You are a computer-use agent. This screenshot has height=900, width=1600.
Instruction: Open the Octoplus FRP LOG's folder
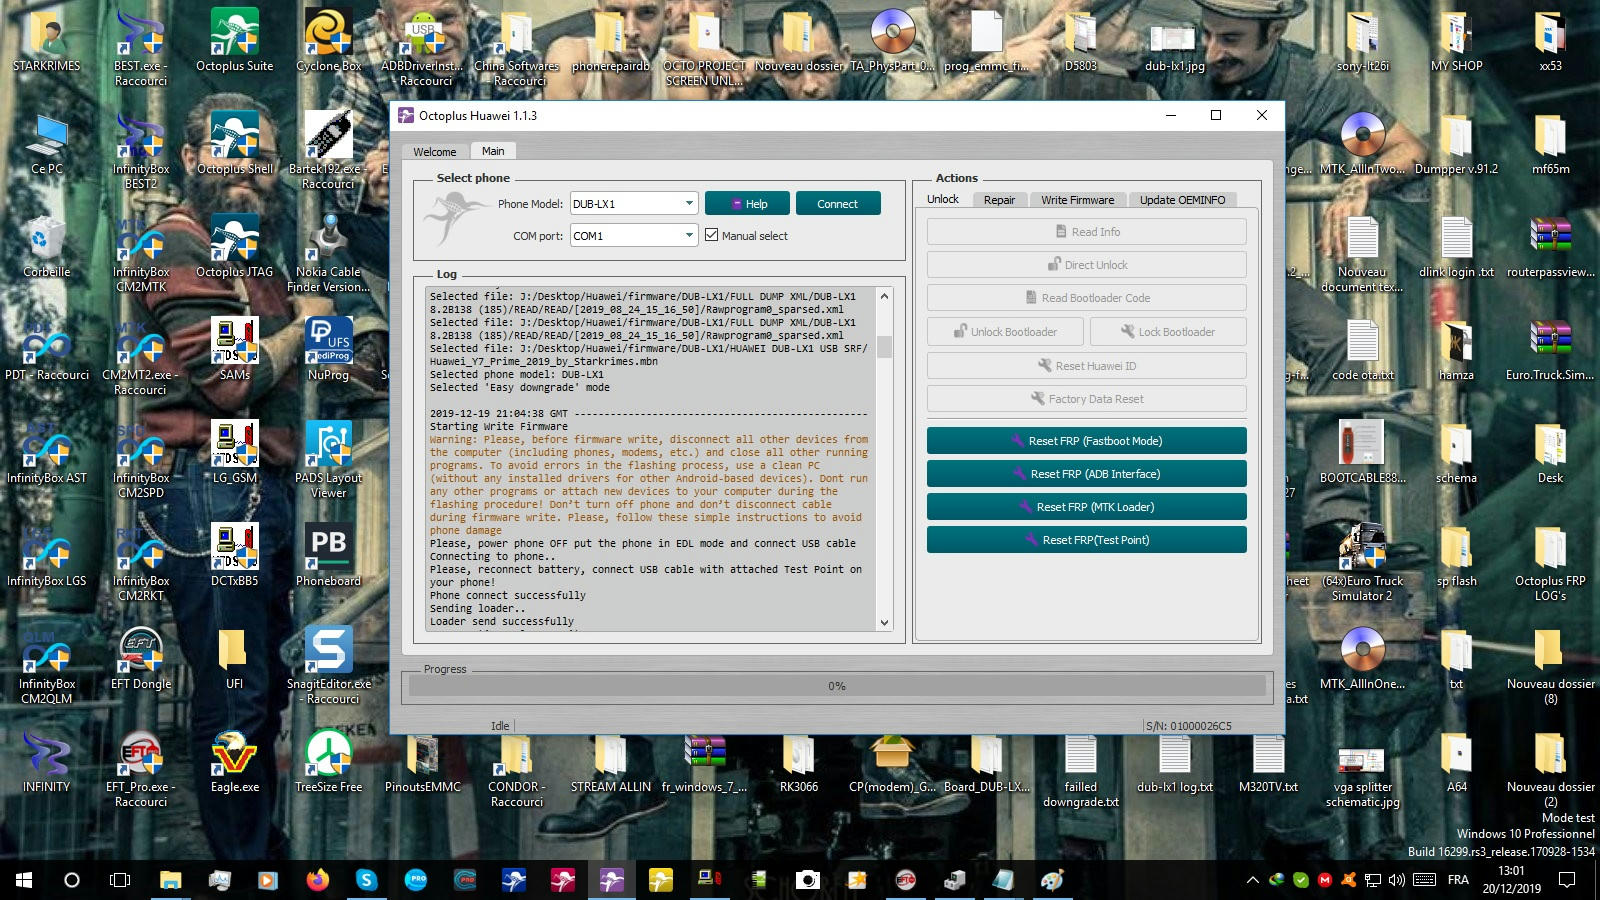[x=1550, y=562]
